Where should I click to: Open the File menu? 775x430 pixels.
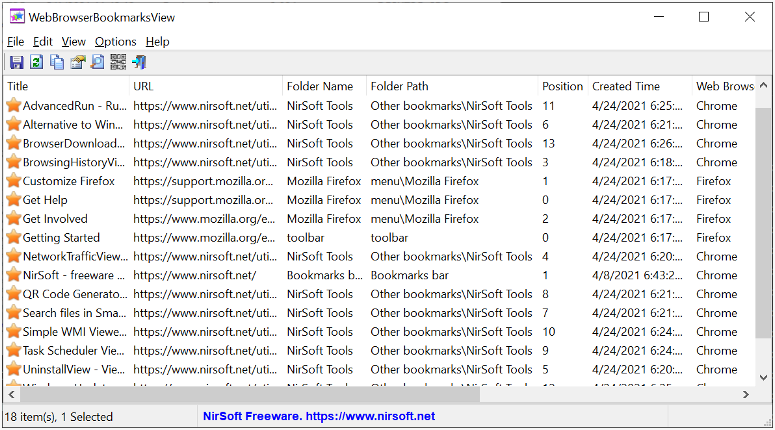(15, 42)
